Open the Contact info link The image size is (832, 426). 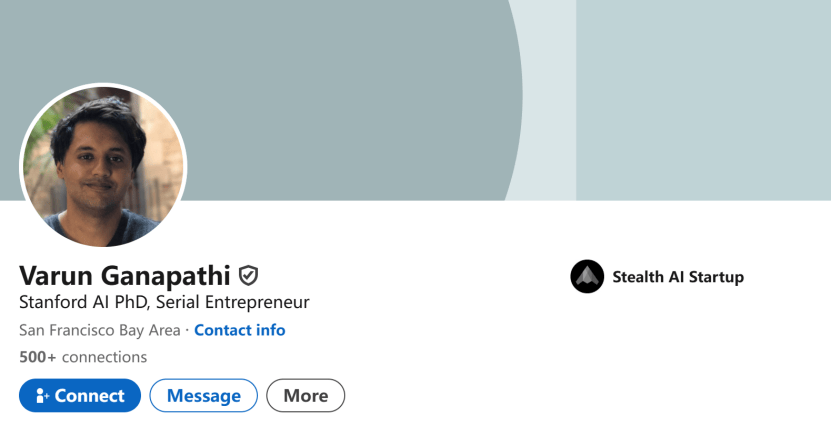239,330
